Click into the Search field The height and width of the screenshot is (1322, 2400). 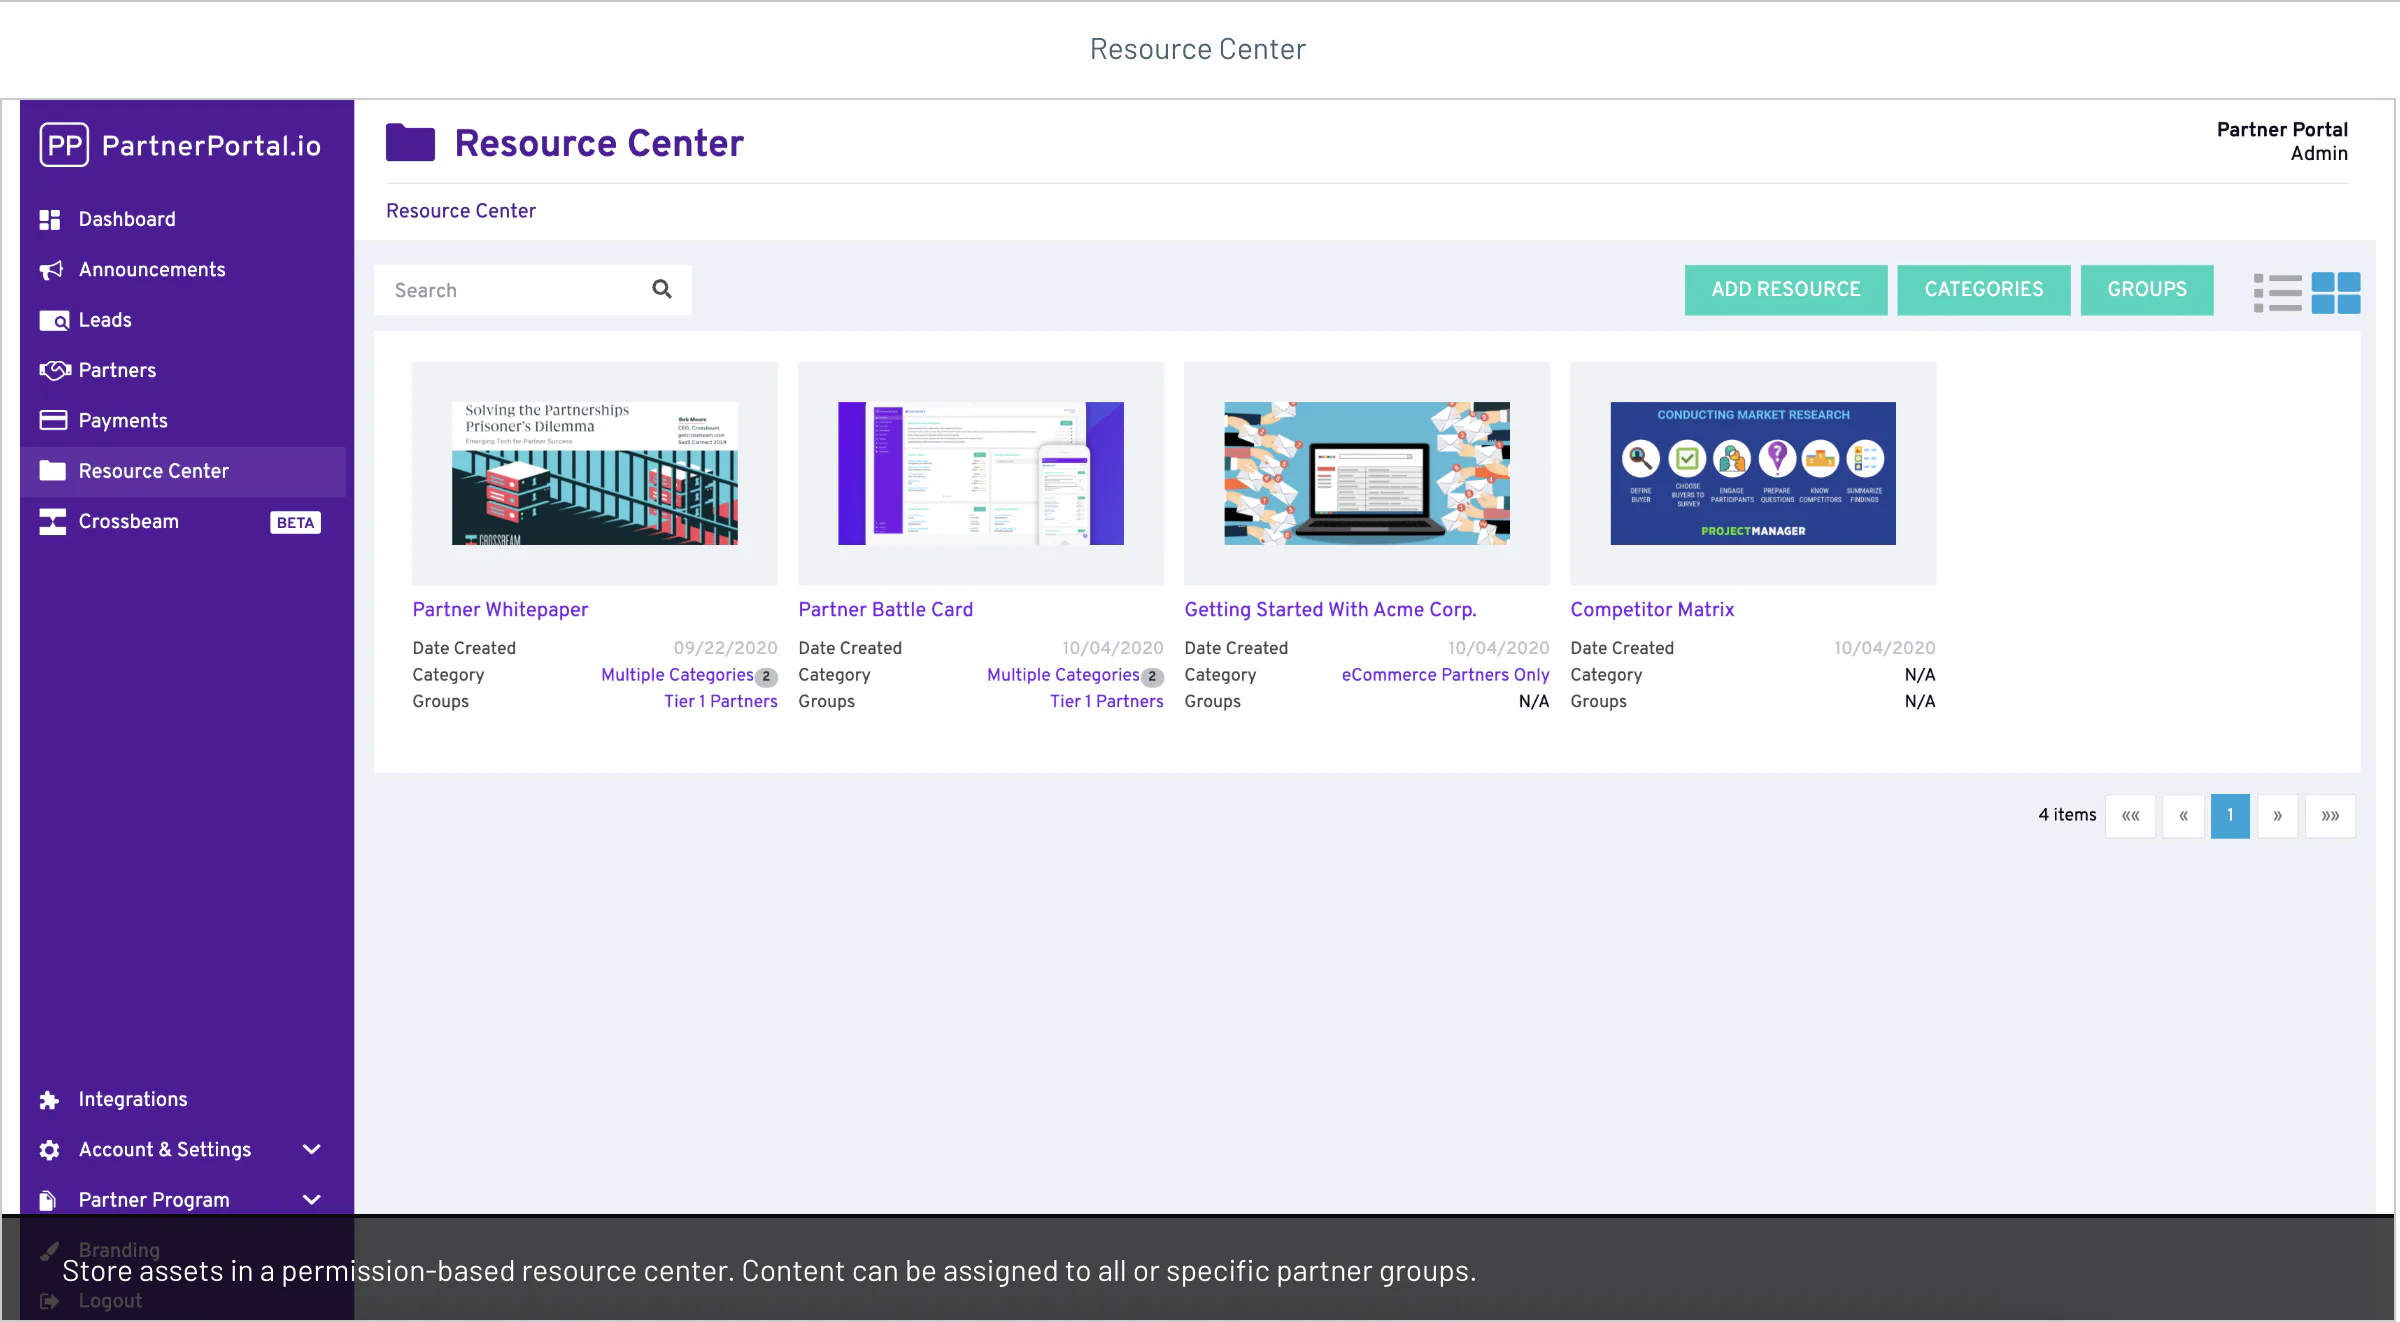pos(515,290)
